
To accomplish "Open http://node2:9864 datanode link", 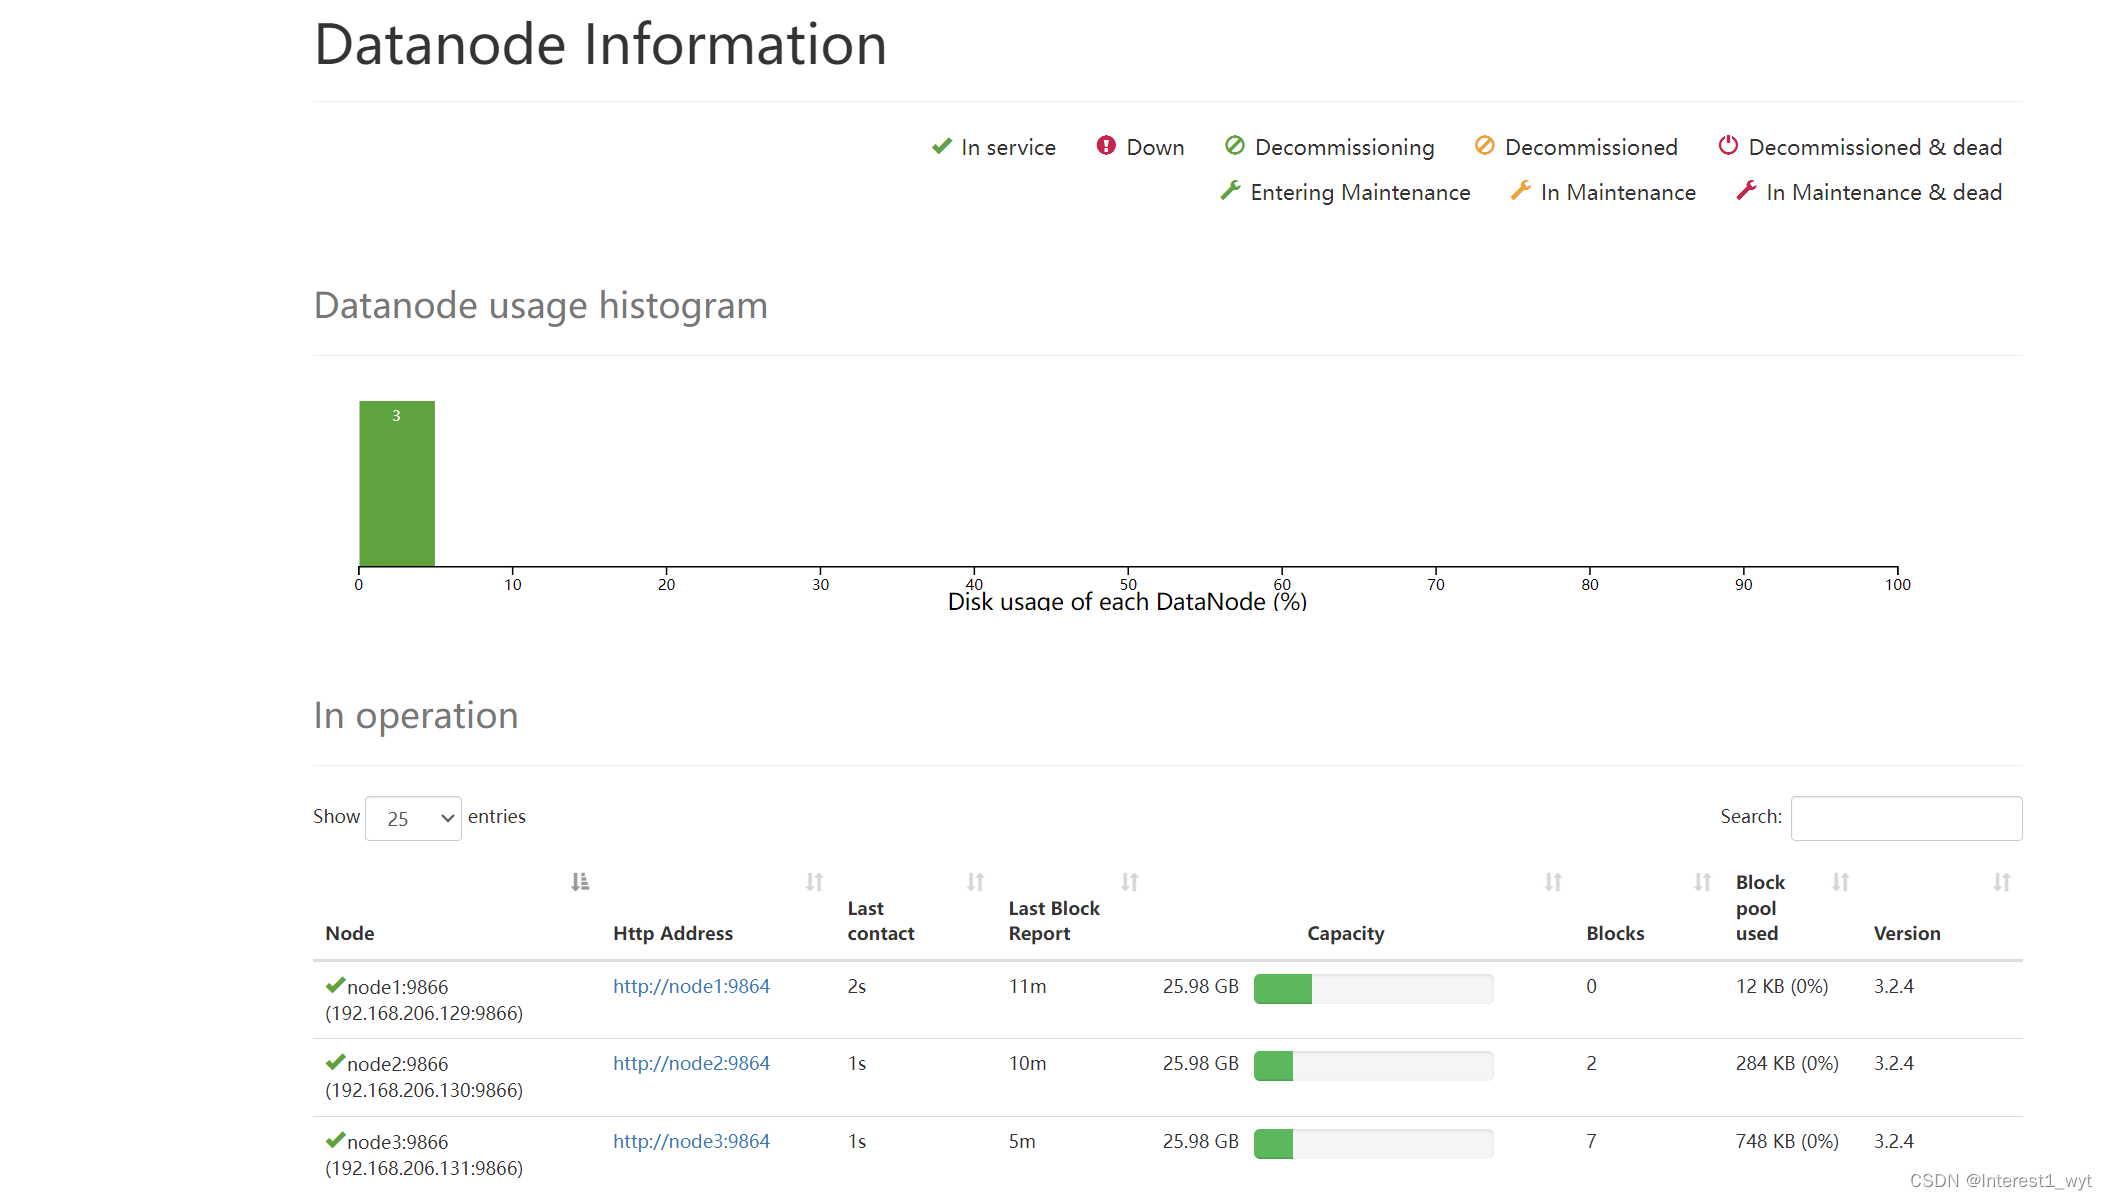I will (690, 1062).
